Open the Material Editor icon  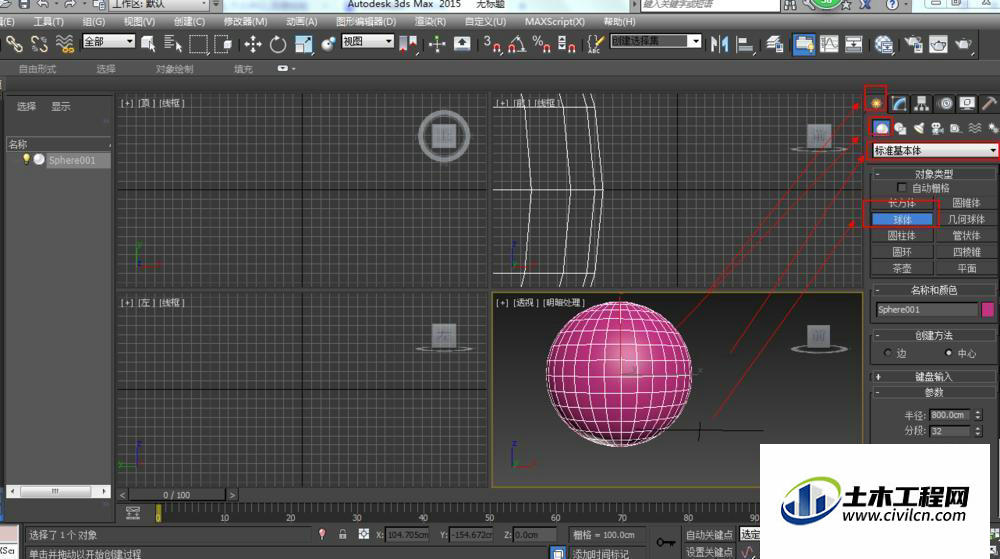884,44
